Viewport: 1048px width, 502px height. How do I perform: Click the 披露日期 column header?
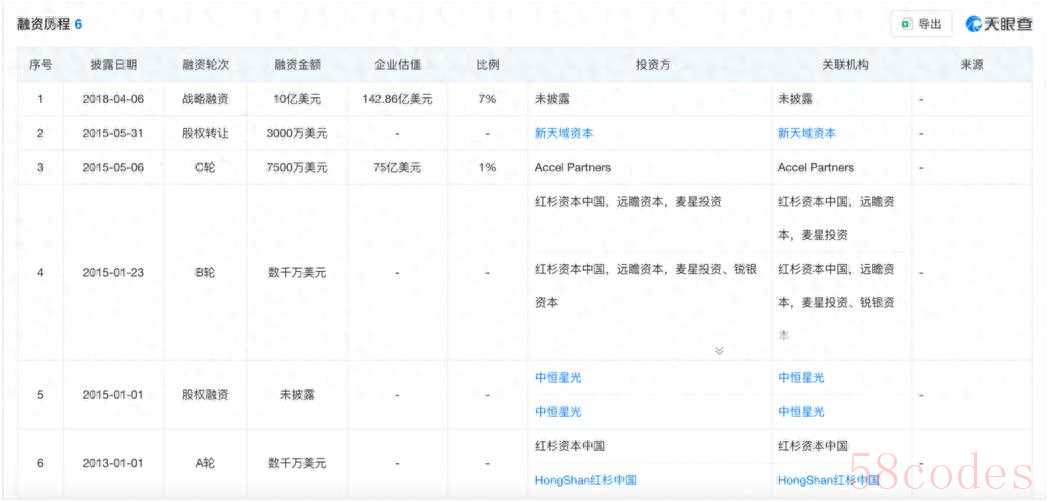[113, 64]
